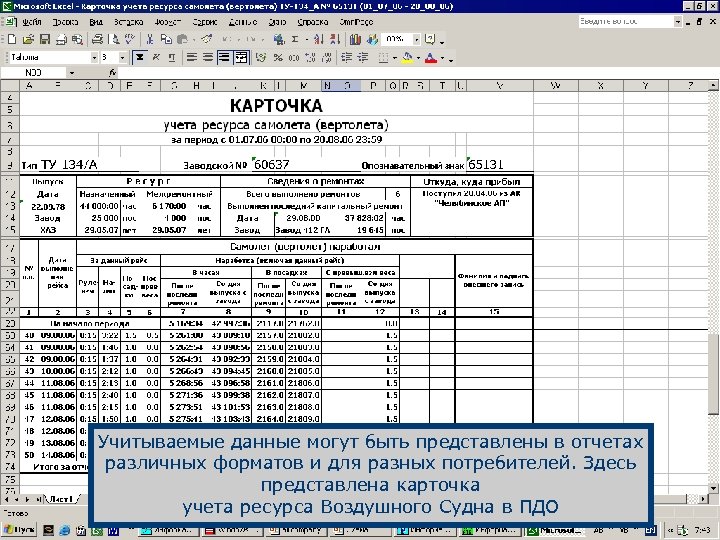Apply the yellow Fill Color bucket
720x540 pixels.
click(407, 58)
